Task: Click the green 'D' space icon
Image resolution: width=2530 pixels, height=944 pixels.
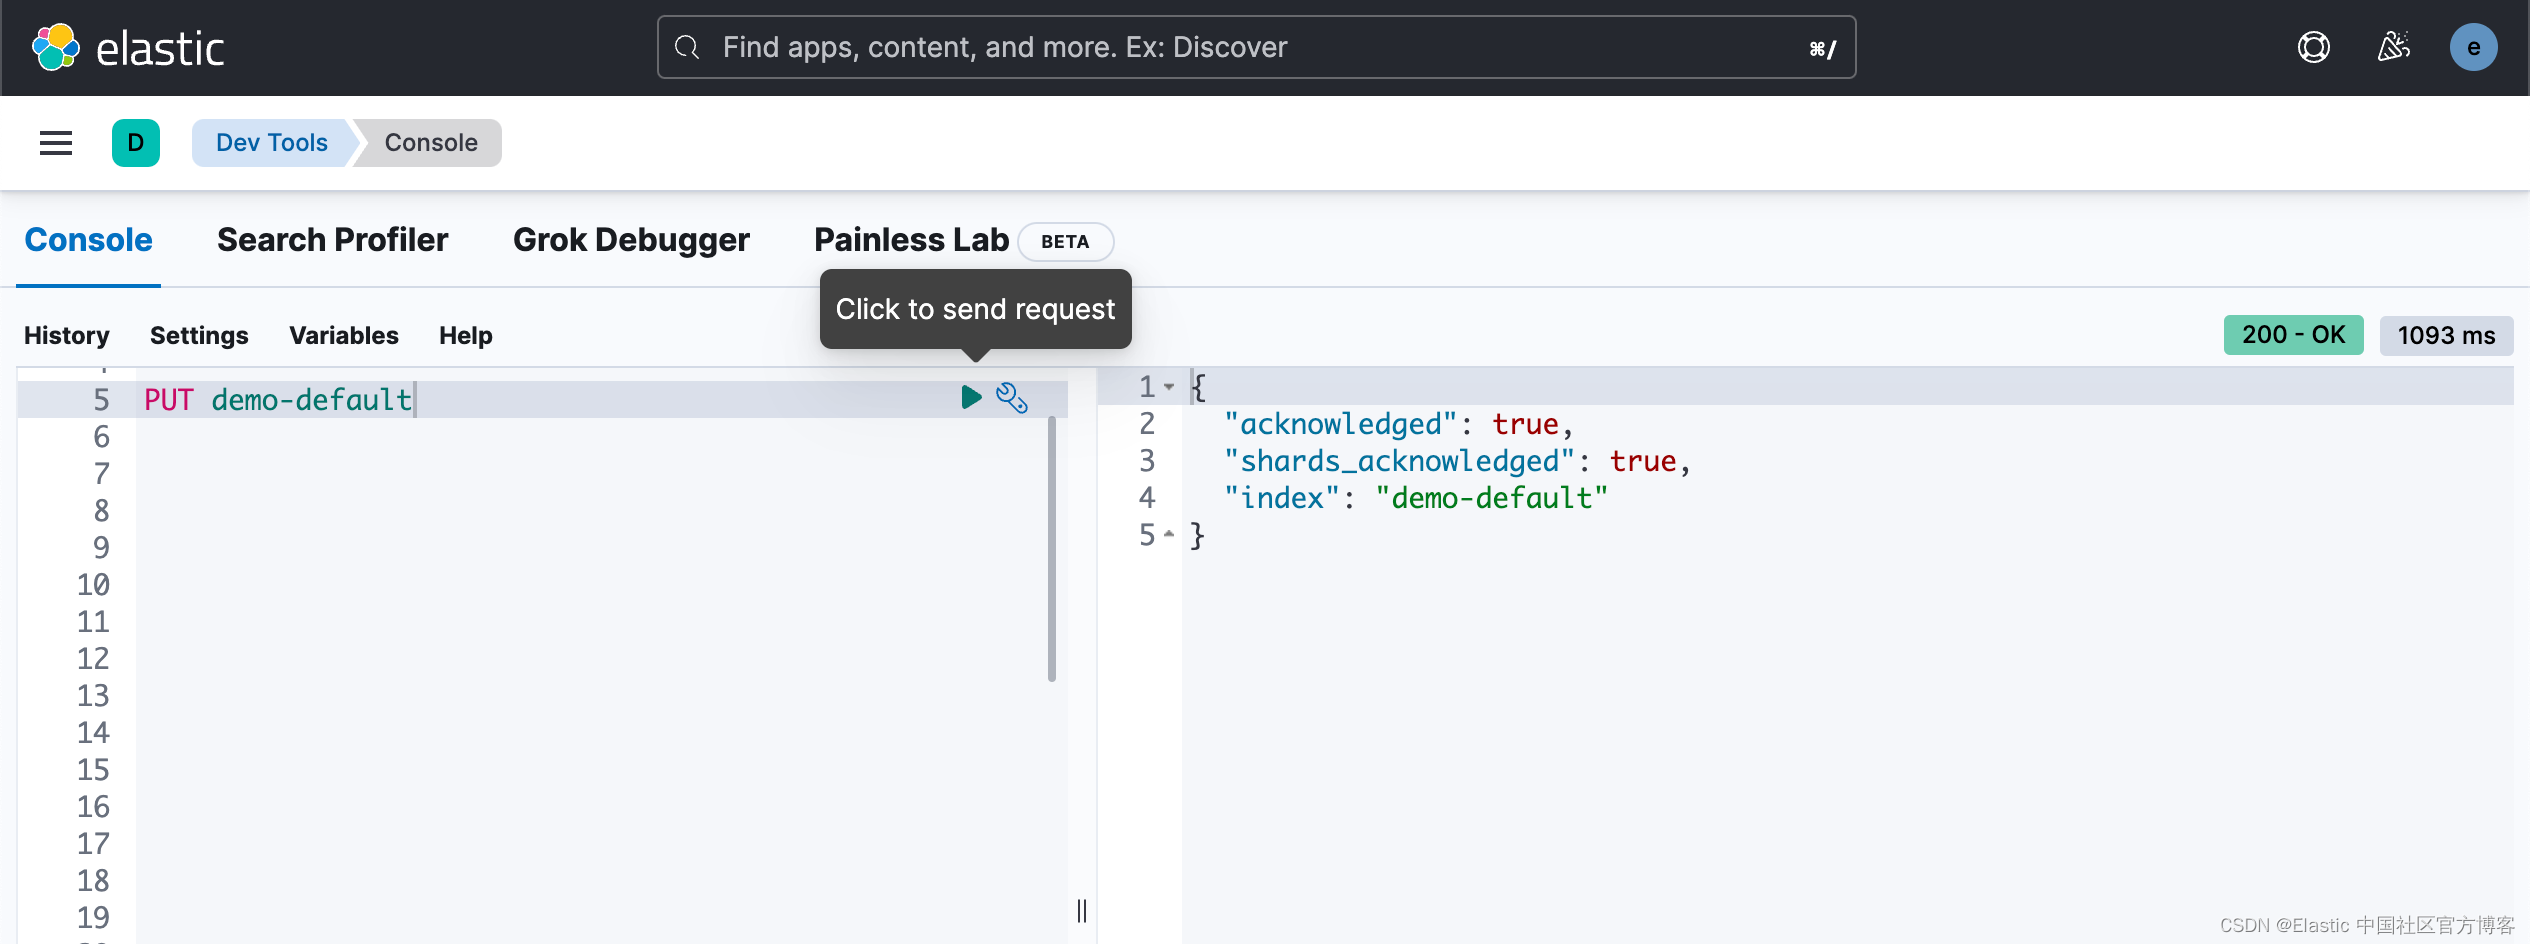Action: [x=136, y=142]
